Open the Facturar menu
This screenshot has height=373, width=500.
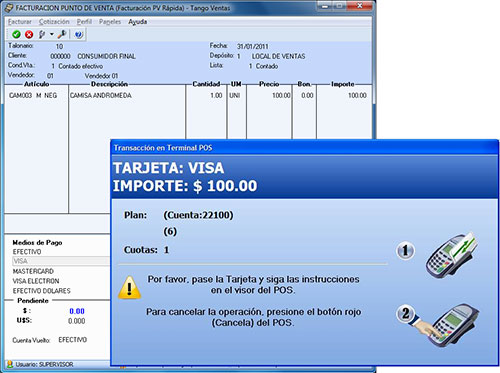20,22
